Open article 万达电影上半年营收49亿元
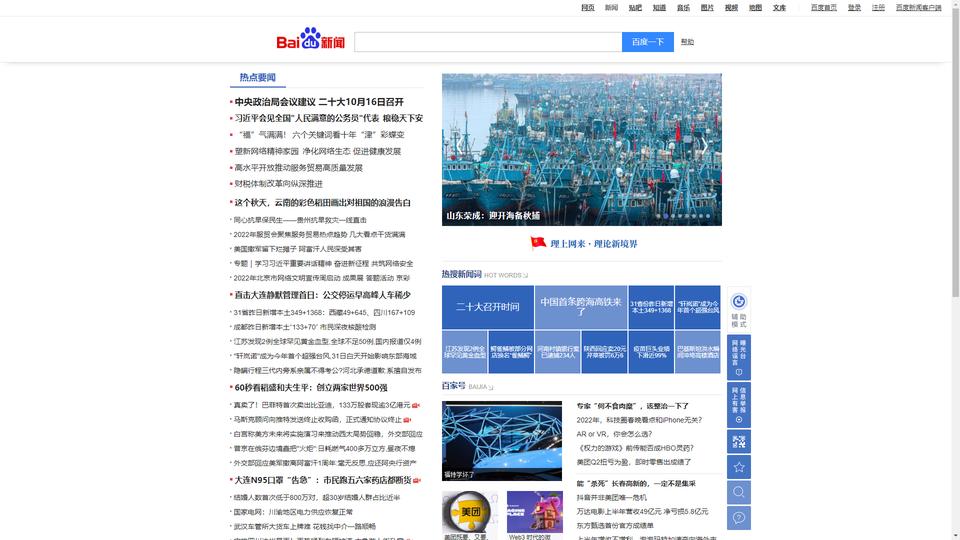Image resolution: width=960 pixels, height=540 pixels. pos(642,511)
